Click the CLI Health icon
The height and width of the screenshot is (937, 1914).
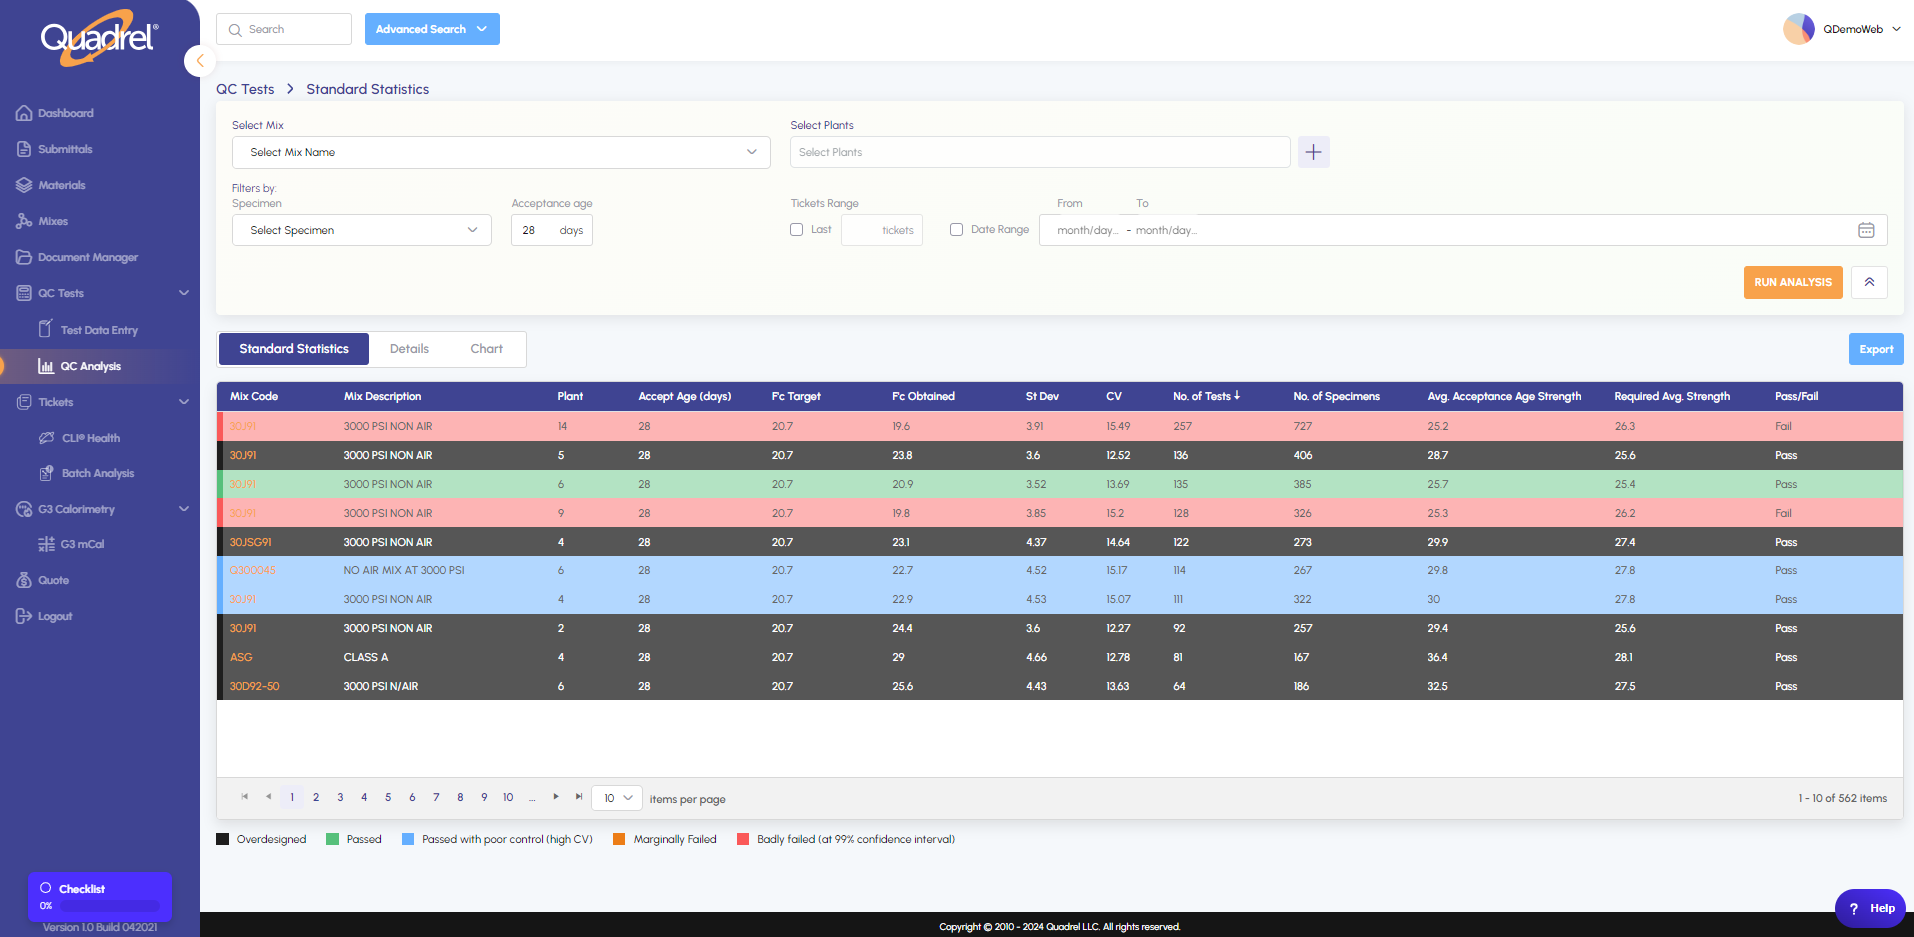click(x=46, y=438)
